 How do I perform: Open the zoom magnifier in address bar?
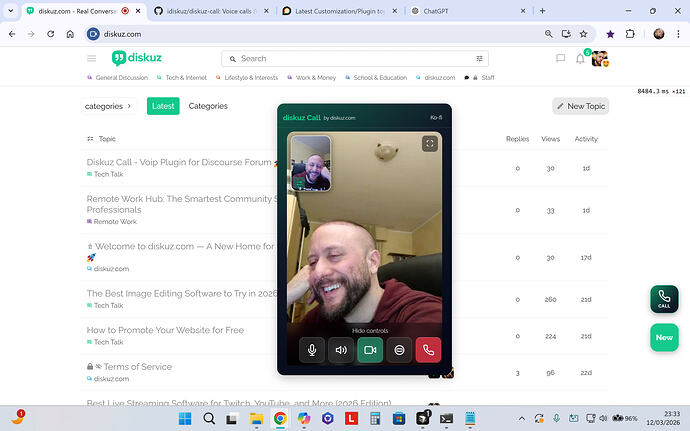click(548, 34)
